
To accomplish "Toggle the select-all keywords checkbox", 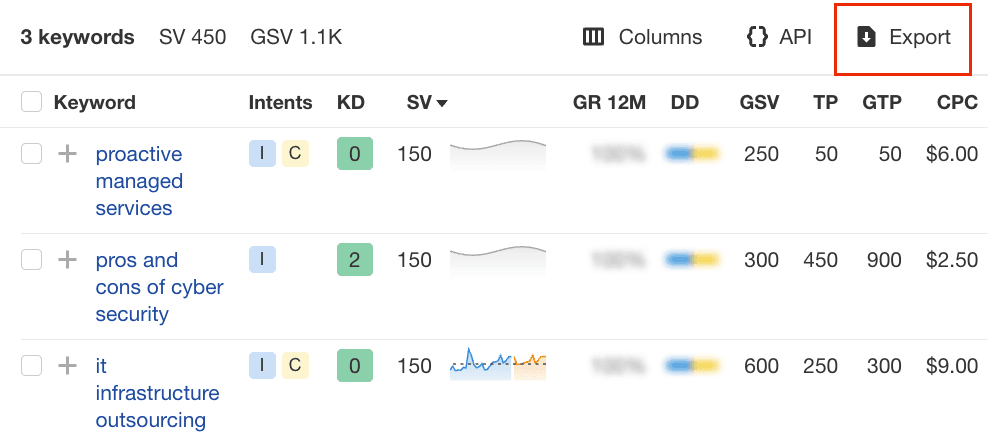I will point(32,102).
